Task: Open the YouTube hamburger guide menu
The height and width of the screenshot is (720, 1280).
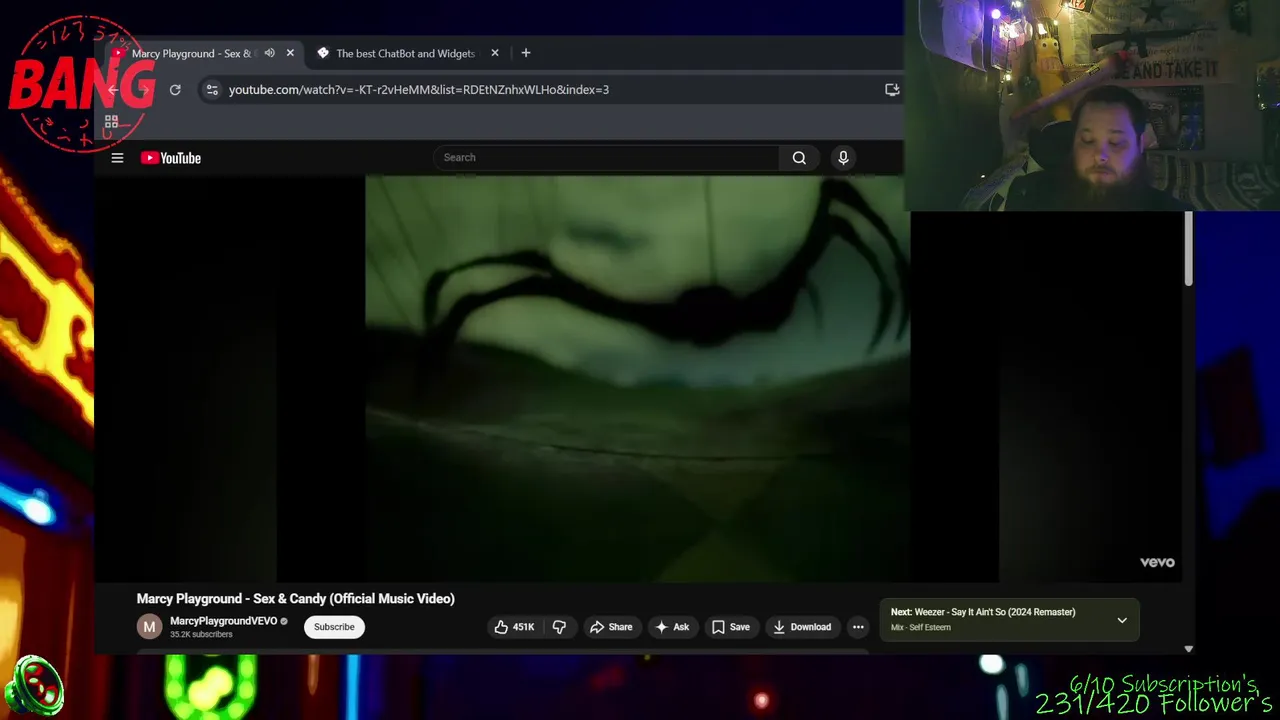Action: [x=117, y=158]
